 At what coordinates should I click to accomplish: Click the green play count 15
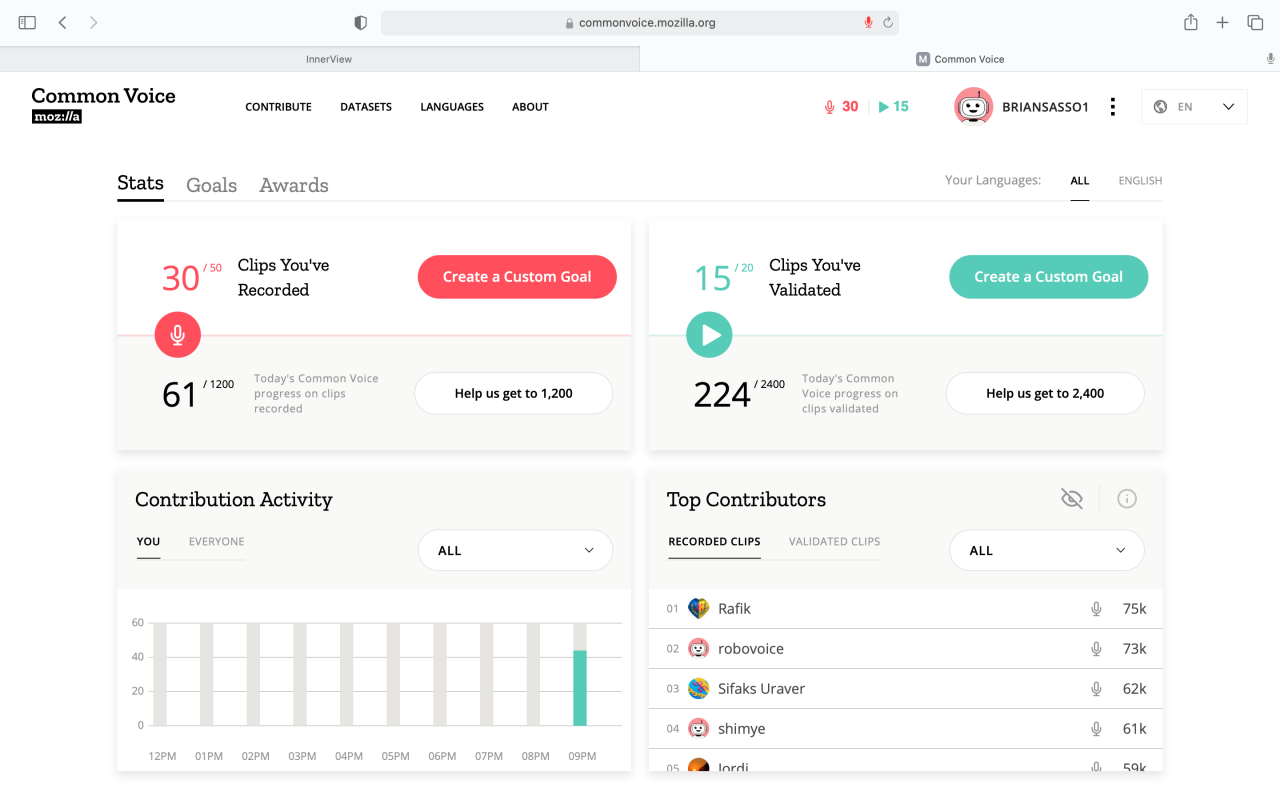(894, 107)
